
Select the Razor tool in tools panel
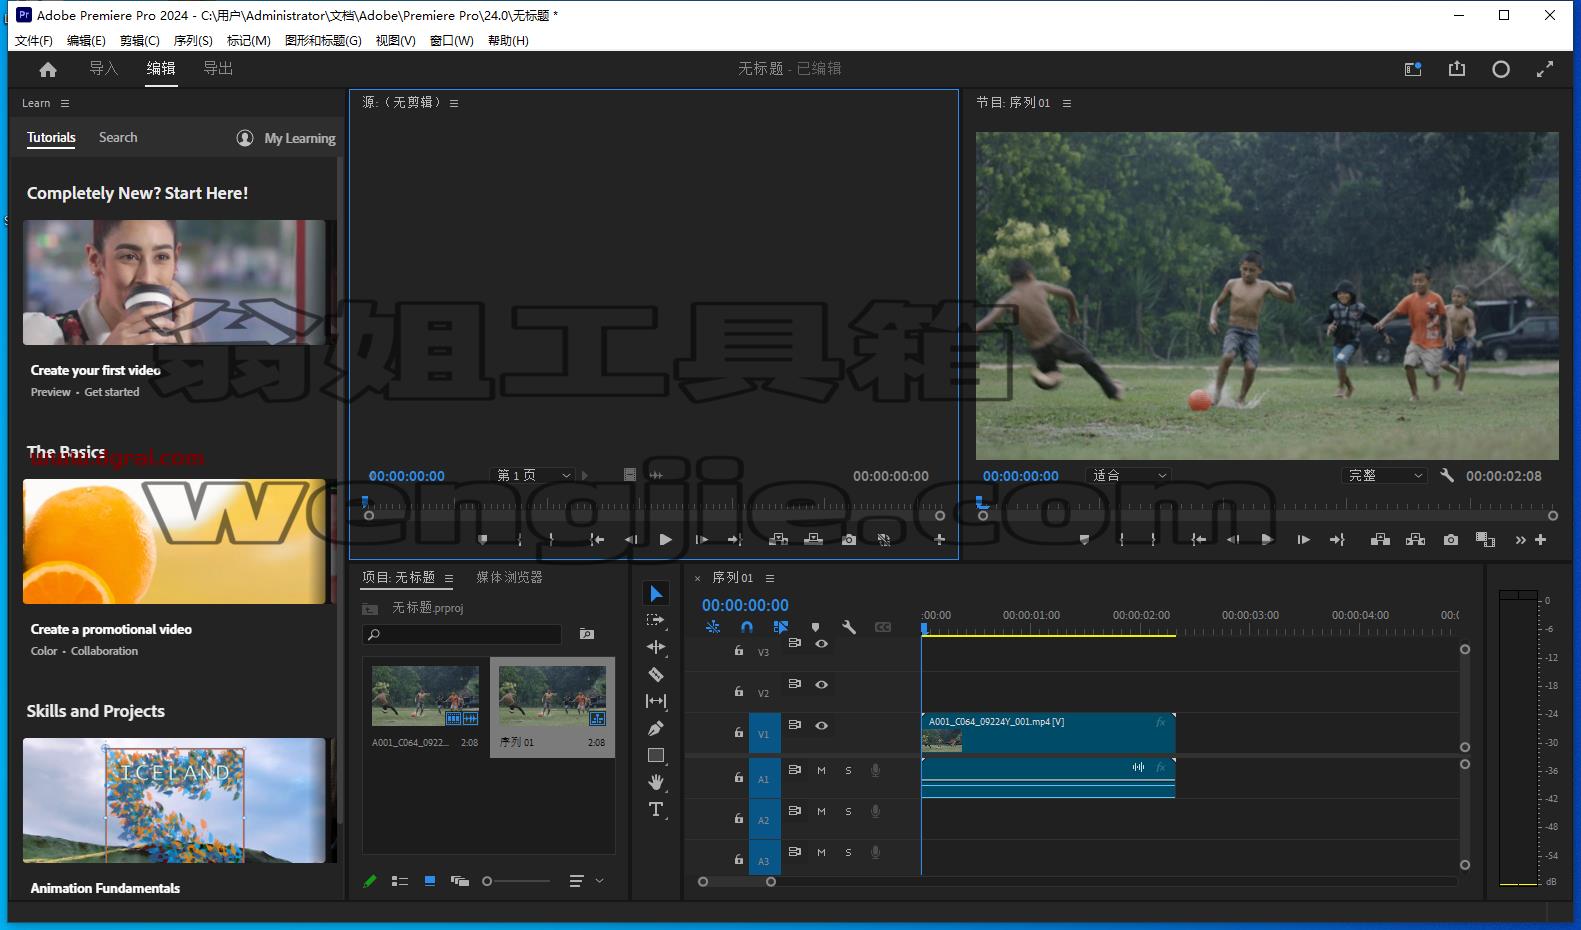point(656,675)
